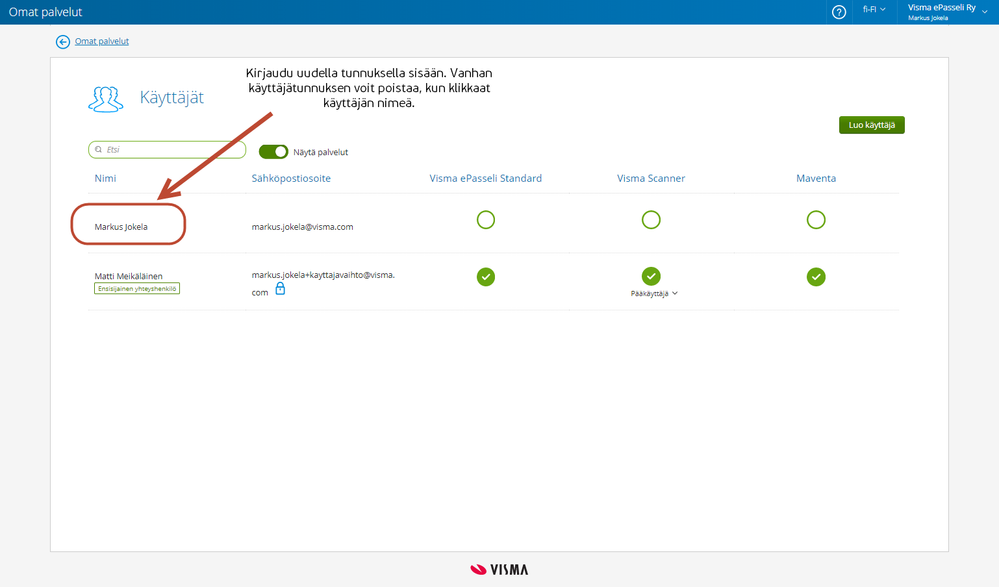The image size is (999, 587).
Task: Open the fi-FI language dropdown
Action: tap(874, 10)
